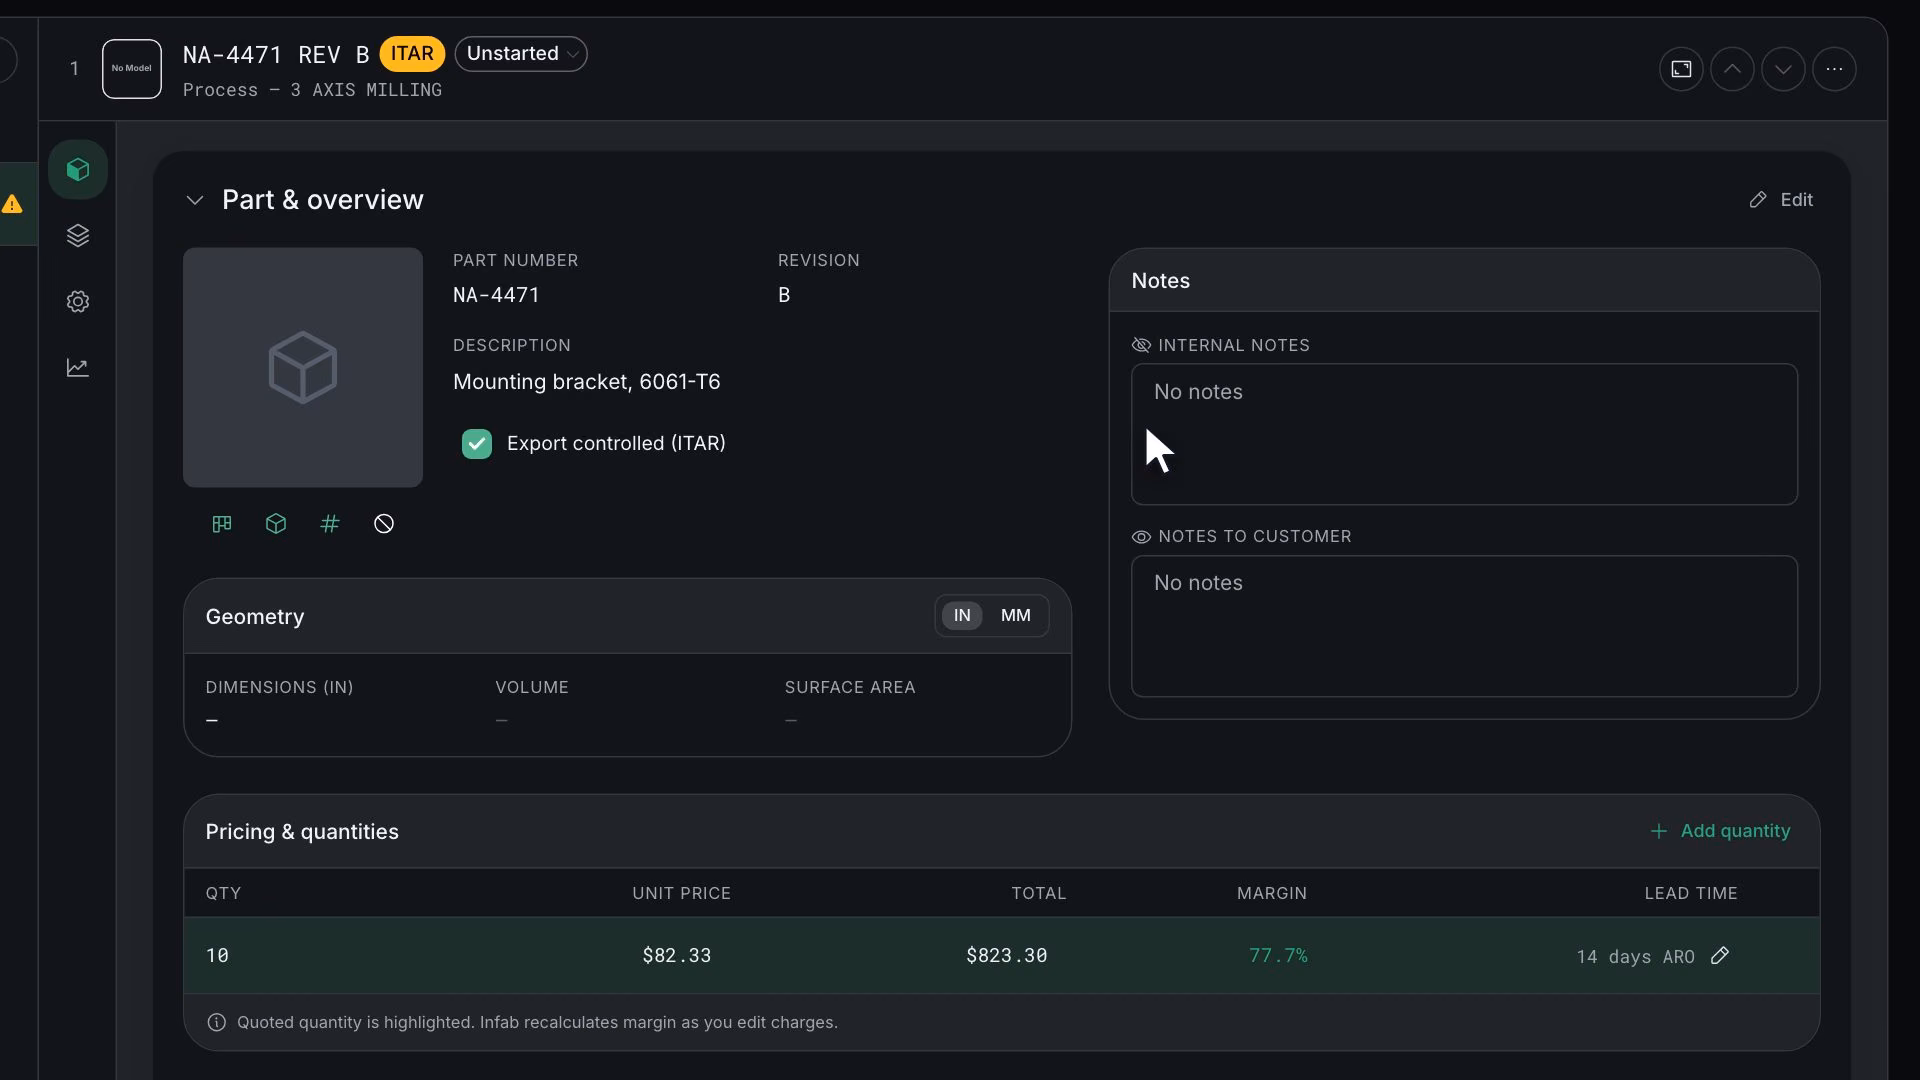Click the drawing layout icon under thumbnail
The width and height of the screenshot is (1920, 1080).
click(x=222, y=524)
